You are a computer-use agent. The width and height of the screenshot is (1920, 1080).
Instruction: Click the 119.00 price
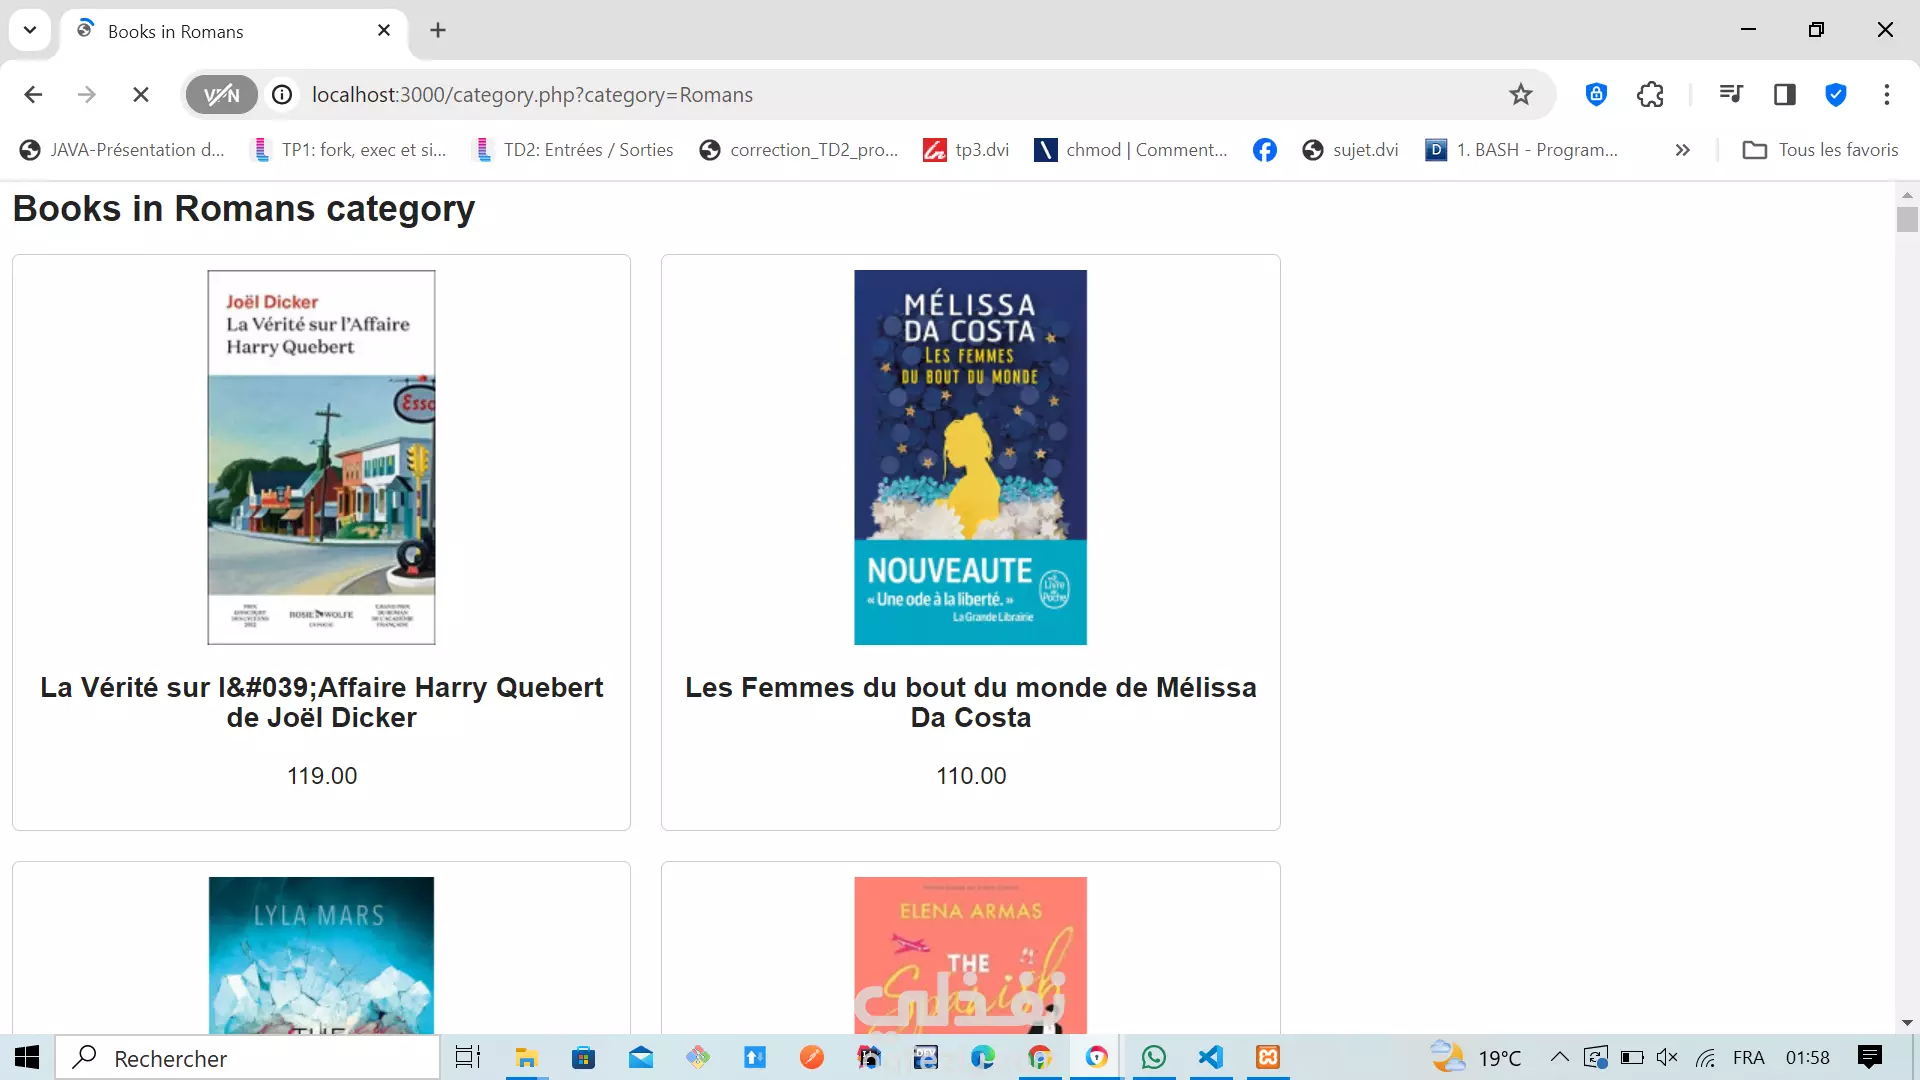click(x=321, y=776)
